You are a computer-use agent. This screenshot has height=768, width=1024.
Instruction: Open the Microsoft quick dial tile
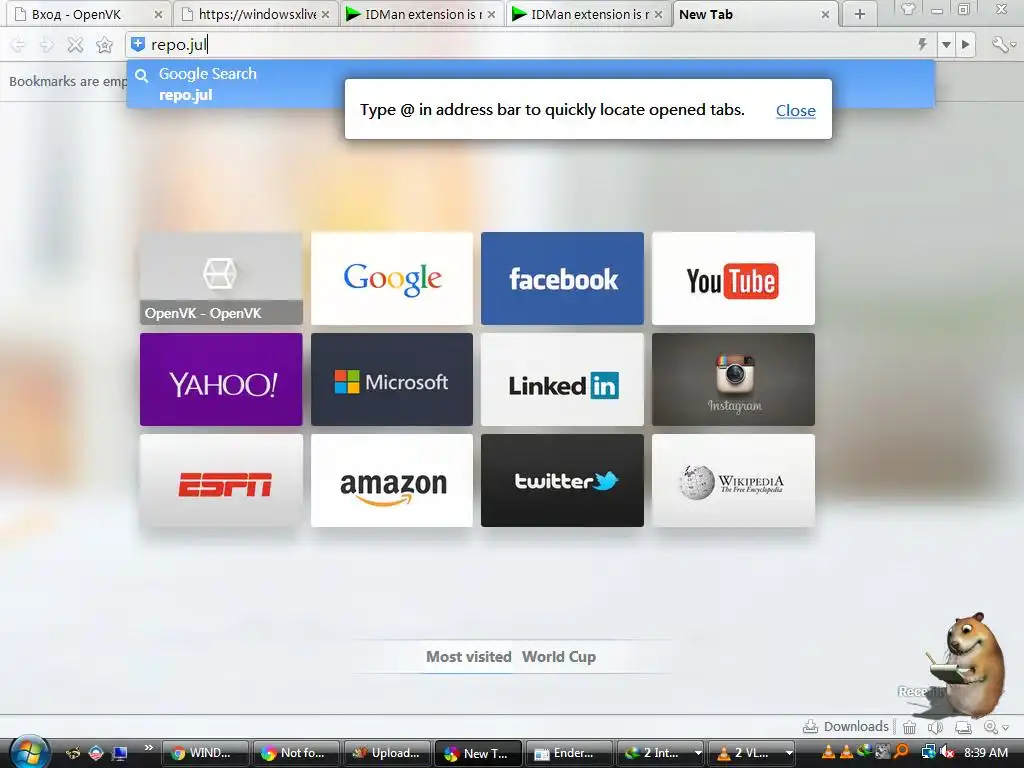pos(392,379)
